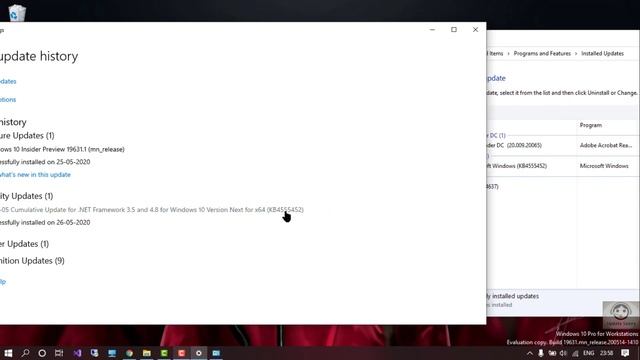
Task: Click 'Adobe Acrobat Rea...' program cell
Action: pos(606,145)
